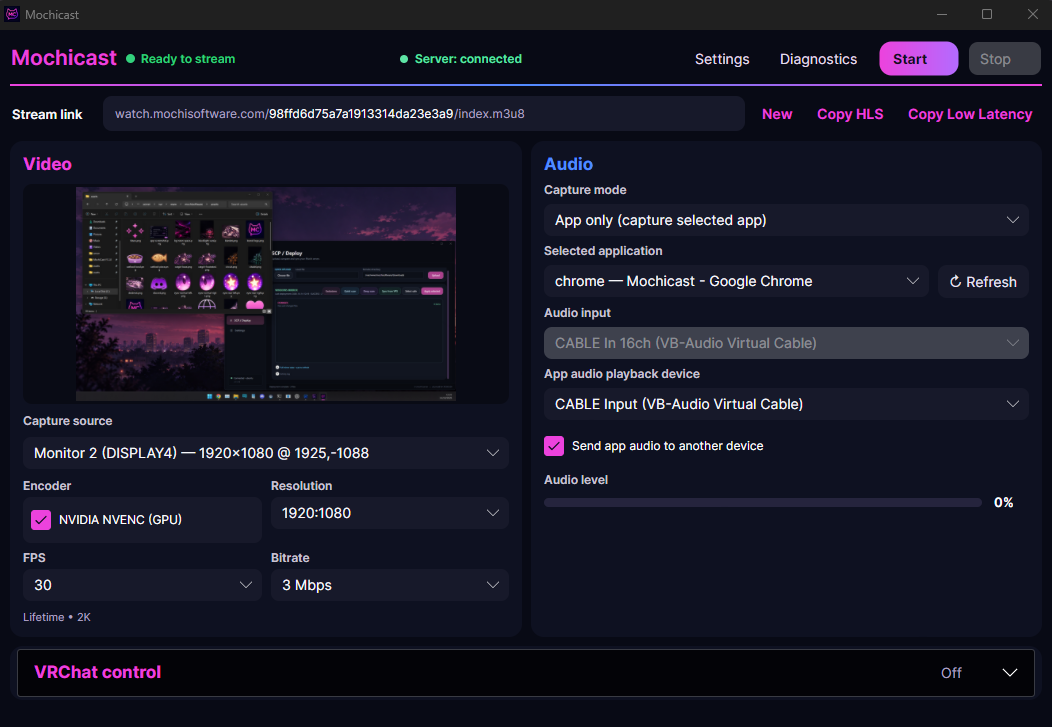Click the Server: connected status text
Image resolution: width=1052 pixels, height=727 pixels.
468,59
